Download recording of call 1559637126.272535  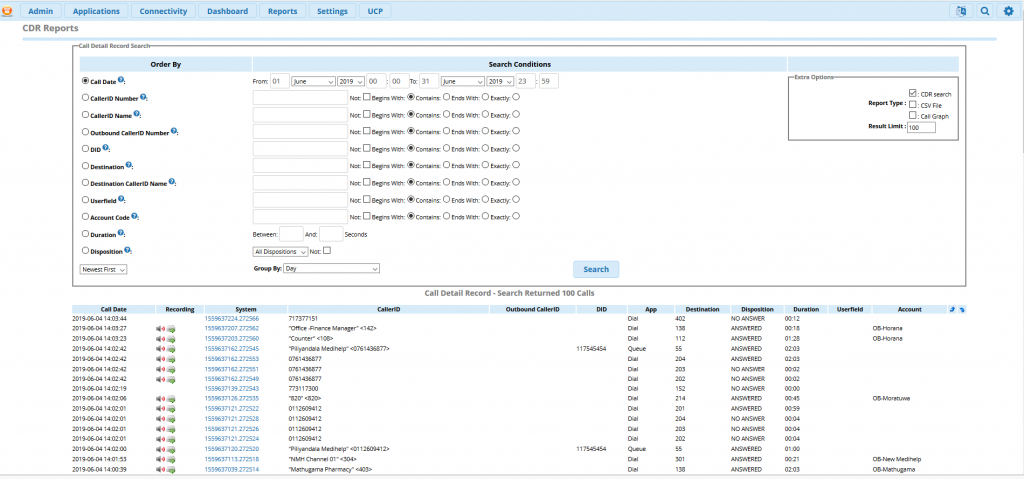171,399
